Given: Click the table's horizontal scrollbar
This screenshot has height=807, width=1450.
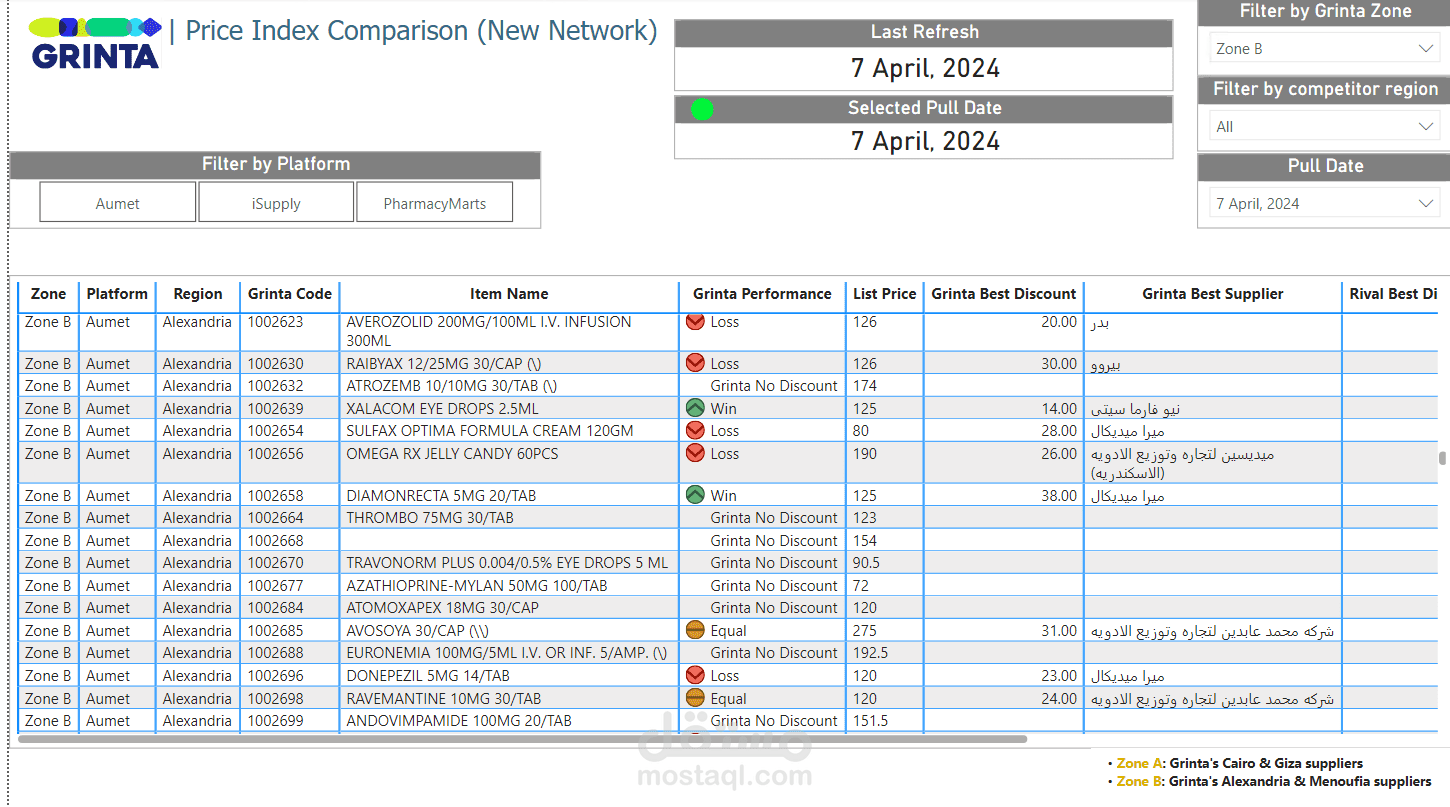Looking at the screenshot, I should point(523,739).
